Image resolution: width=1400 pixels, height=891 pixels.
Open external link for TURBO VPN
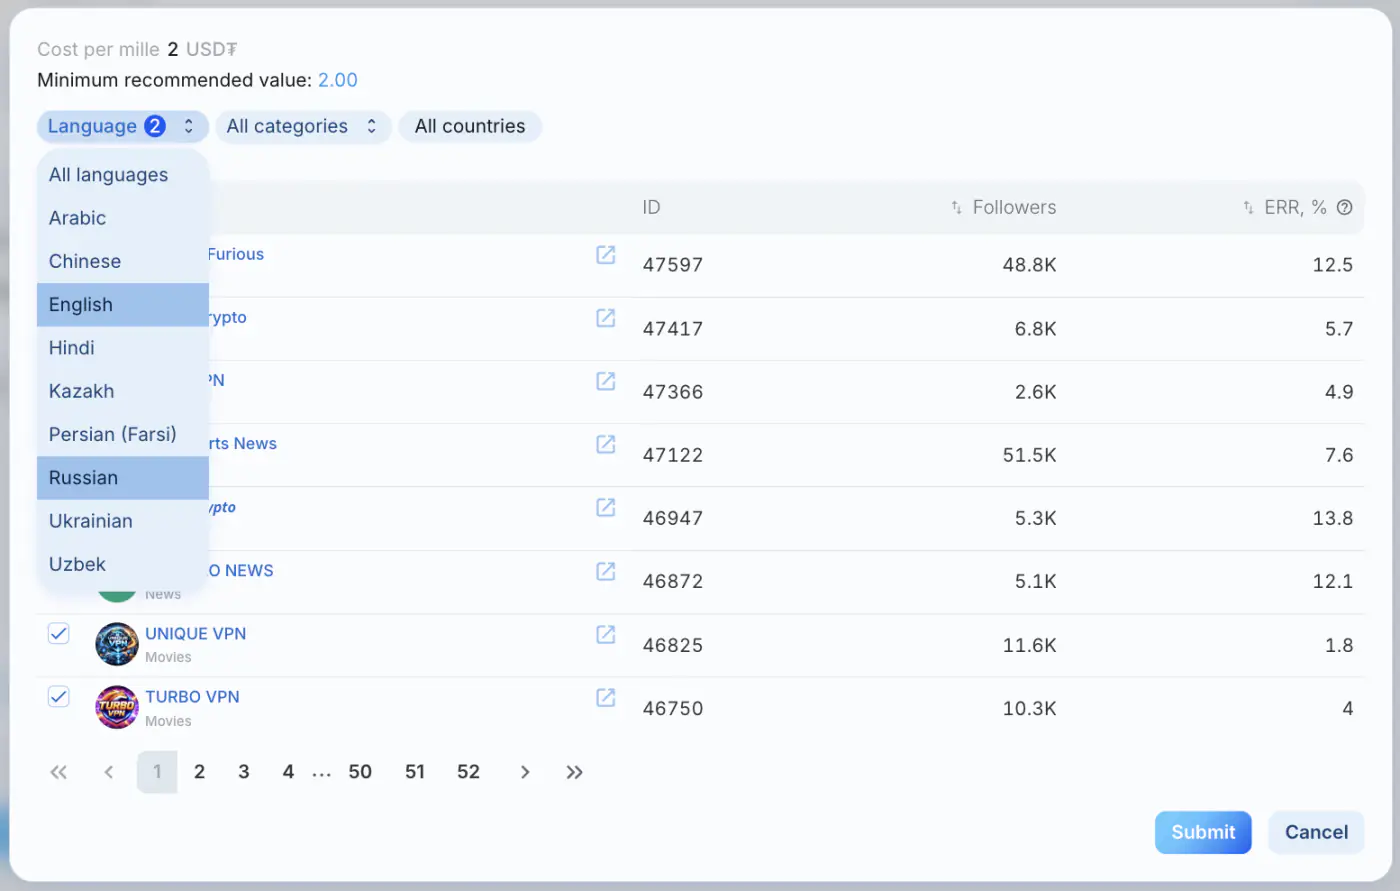click(x=606, y=697)
